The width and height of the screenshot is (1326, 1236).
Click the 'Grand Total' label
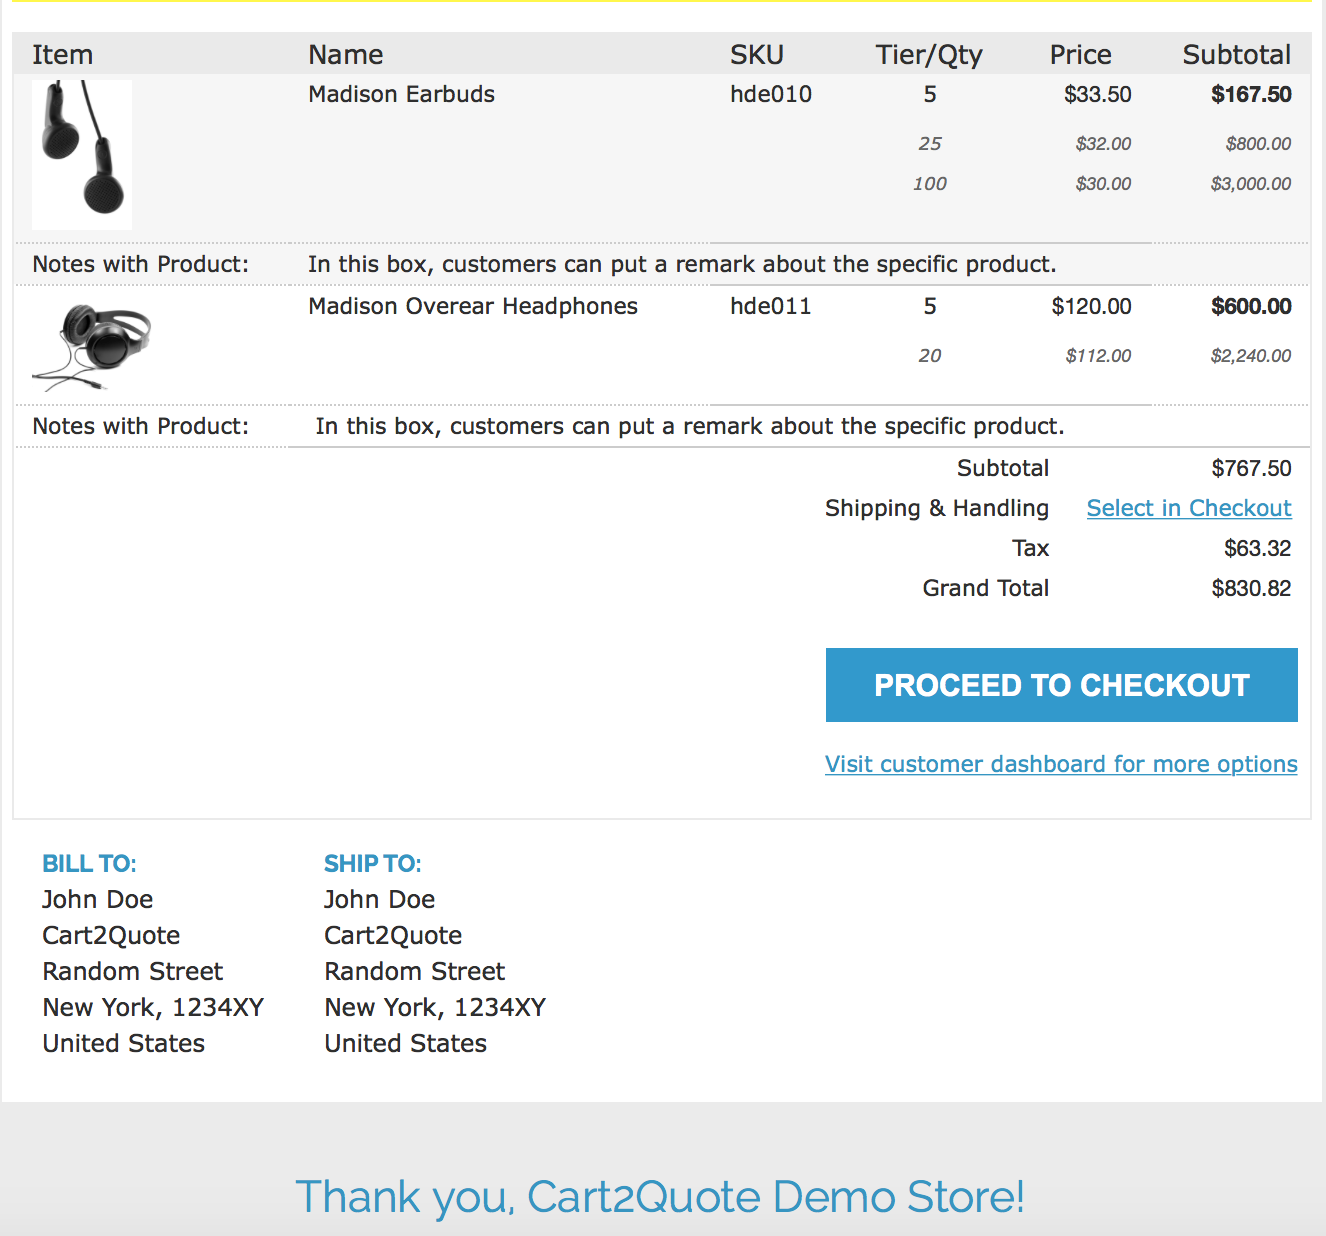tap(985, 588)
